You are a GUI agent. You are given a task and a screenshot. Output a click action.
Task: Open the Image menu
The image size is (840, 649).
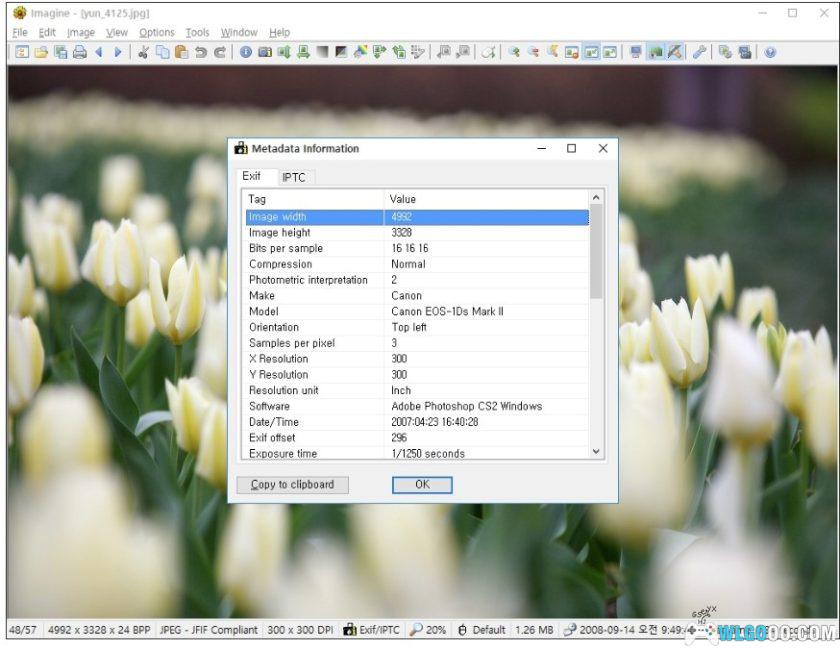pos(79,31)
